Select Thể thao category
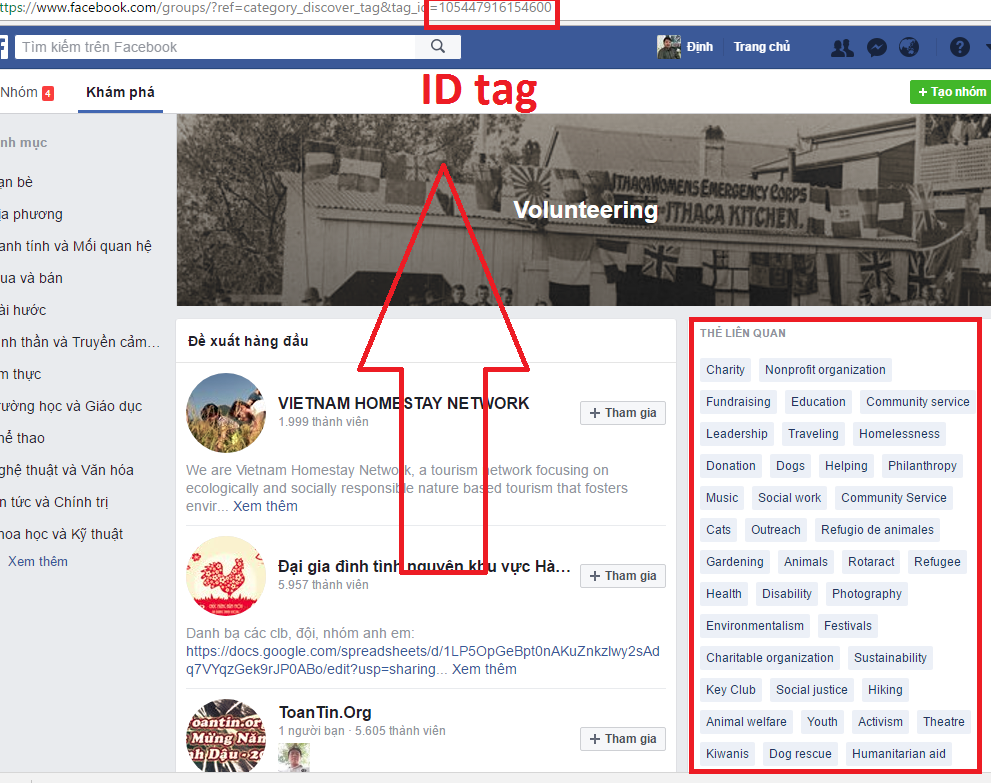Image resolution: width=991 pixels, height=783 pixels. (x=22, y=438)
